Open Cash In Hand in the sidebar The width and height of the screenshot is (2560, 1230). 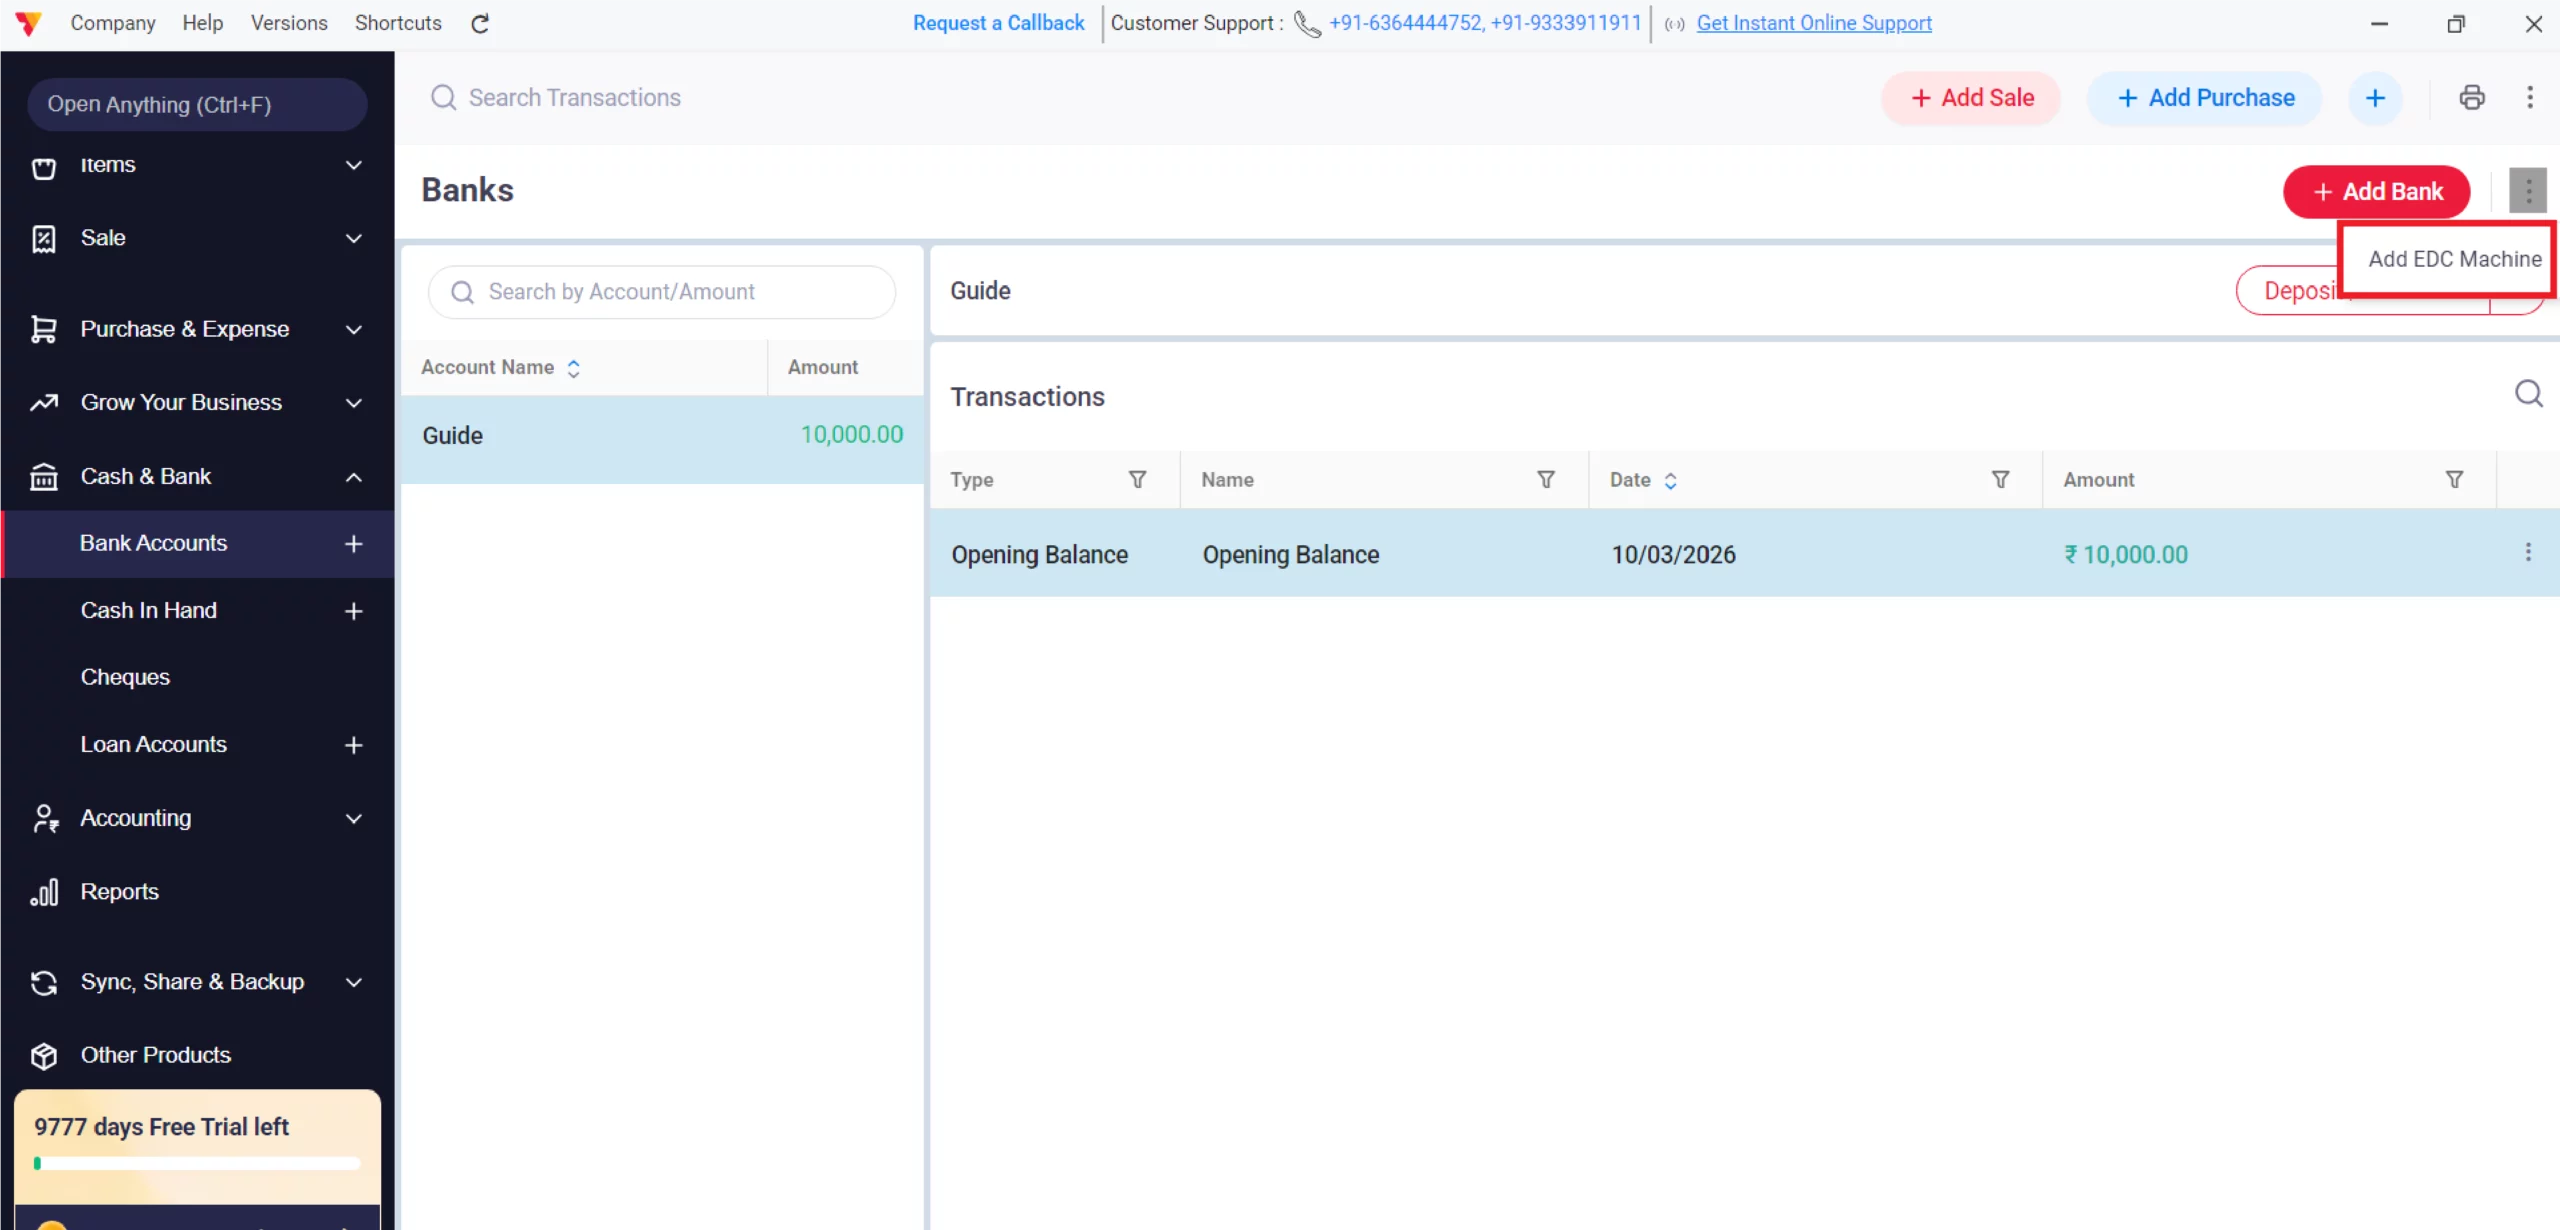click(148, 611)
